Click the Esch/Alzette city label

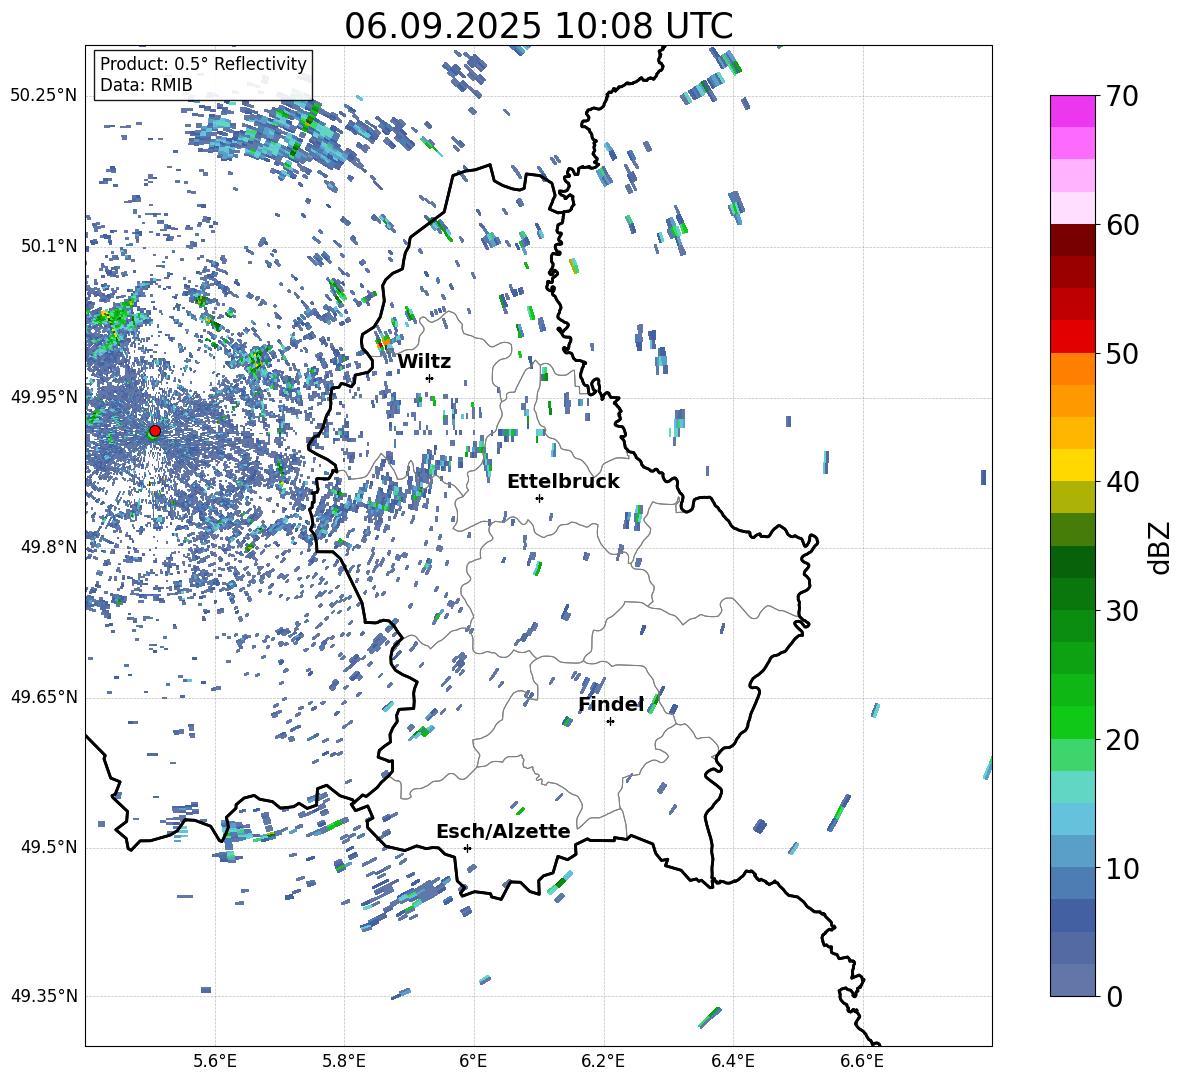point(503,831)
